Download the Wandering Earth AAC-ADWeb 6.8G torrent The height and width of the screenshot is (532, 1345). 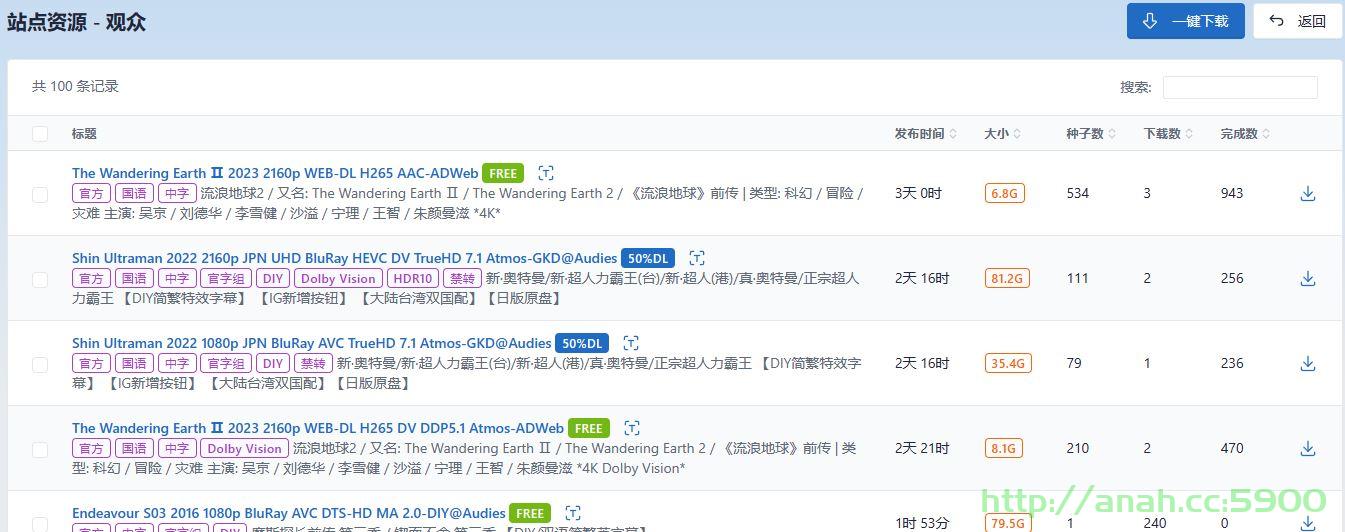pos(1307,194)
